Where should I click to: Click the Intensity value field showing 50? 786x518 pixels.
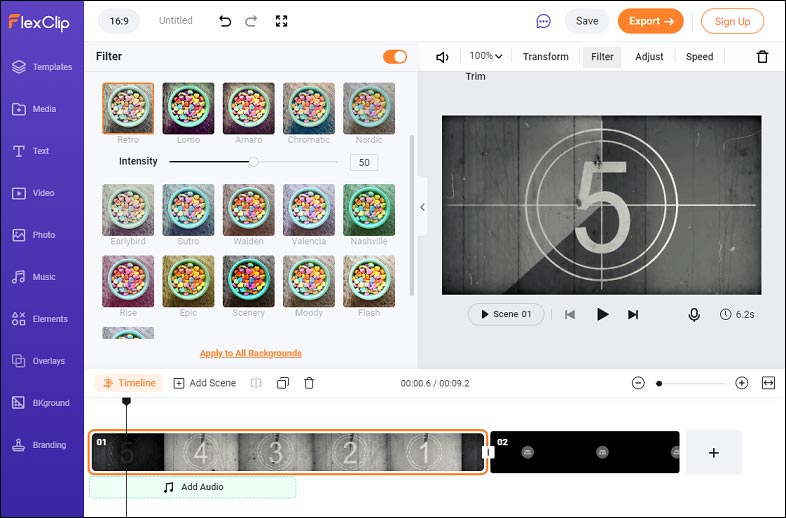364,162
